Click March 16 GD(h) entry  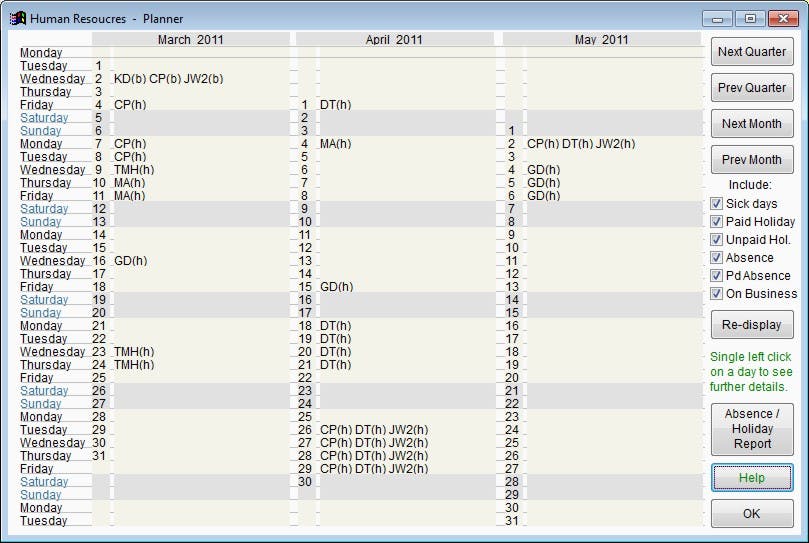click(131, 261)
